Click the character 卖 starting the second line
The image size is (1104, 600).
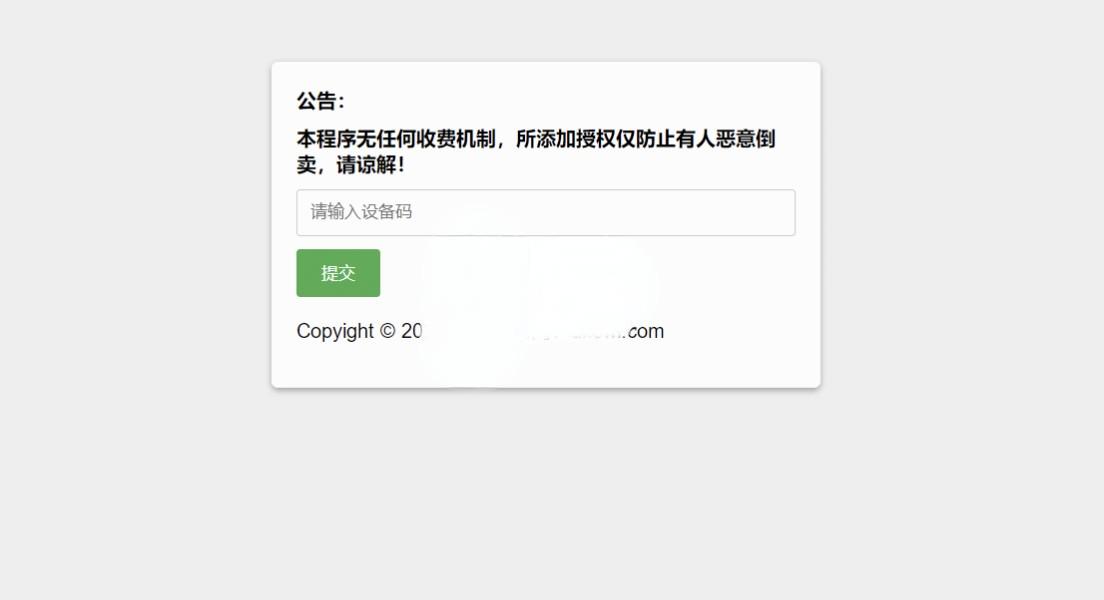click(x=306, y=165)
